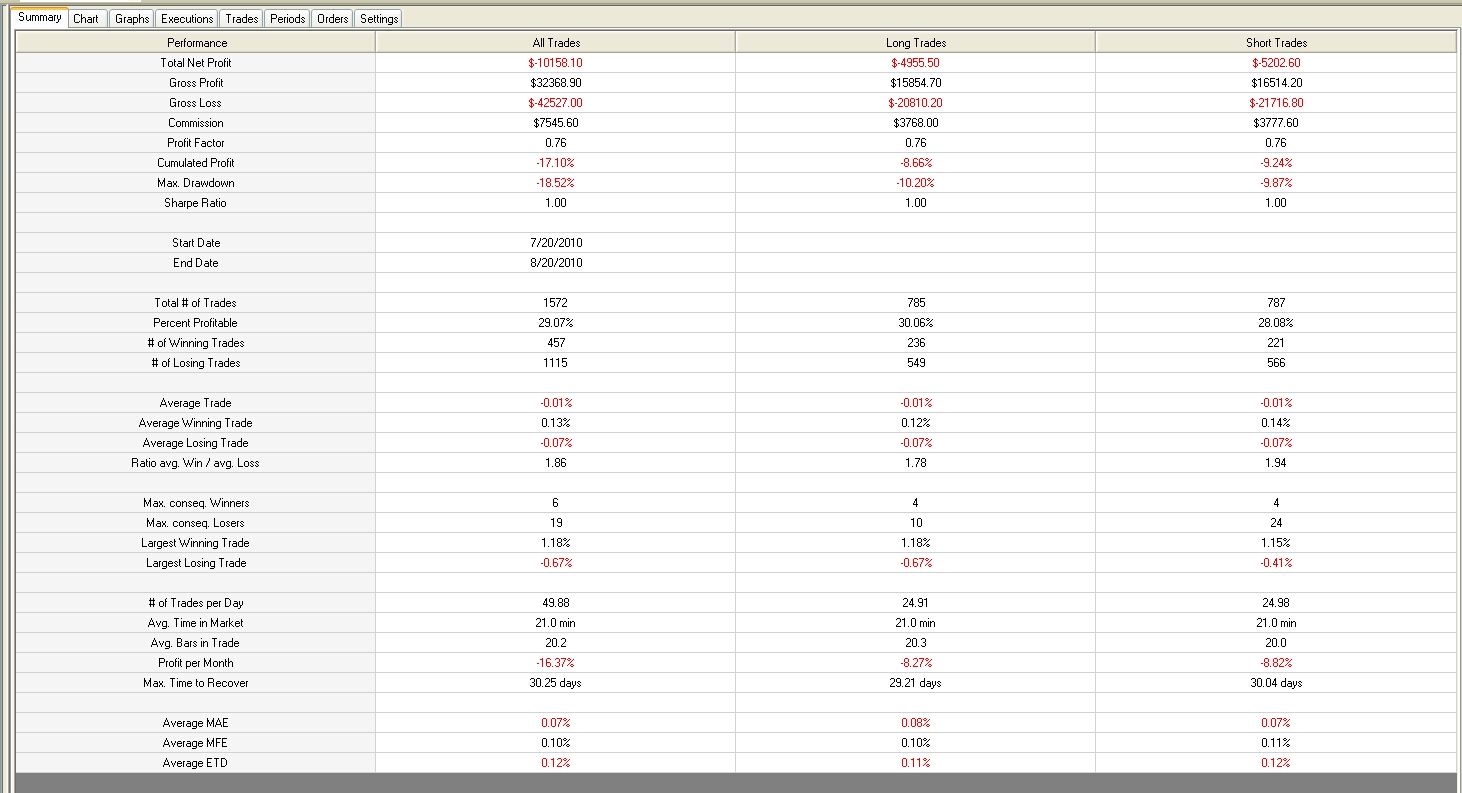Image resolution: width=1462 pixels, height=793 pixels.
Task: Click the $3768.00 commission cell
Action: click(x=915, y=123)
